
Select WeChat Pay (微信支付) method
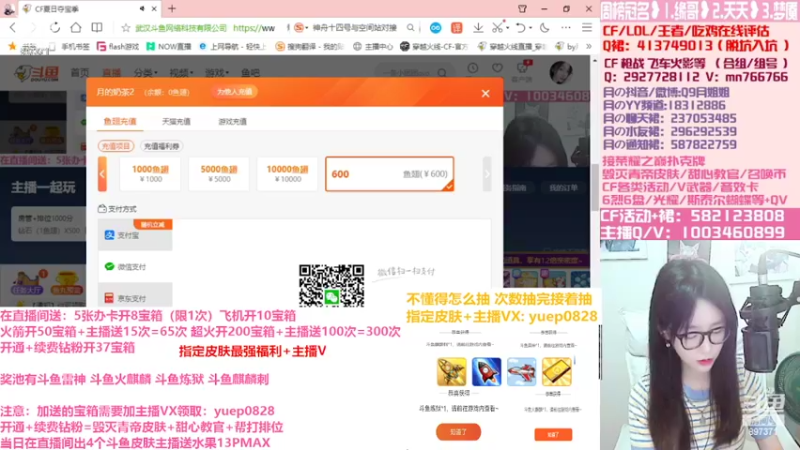(135, 266)
